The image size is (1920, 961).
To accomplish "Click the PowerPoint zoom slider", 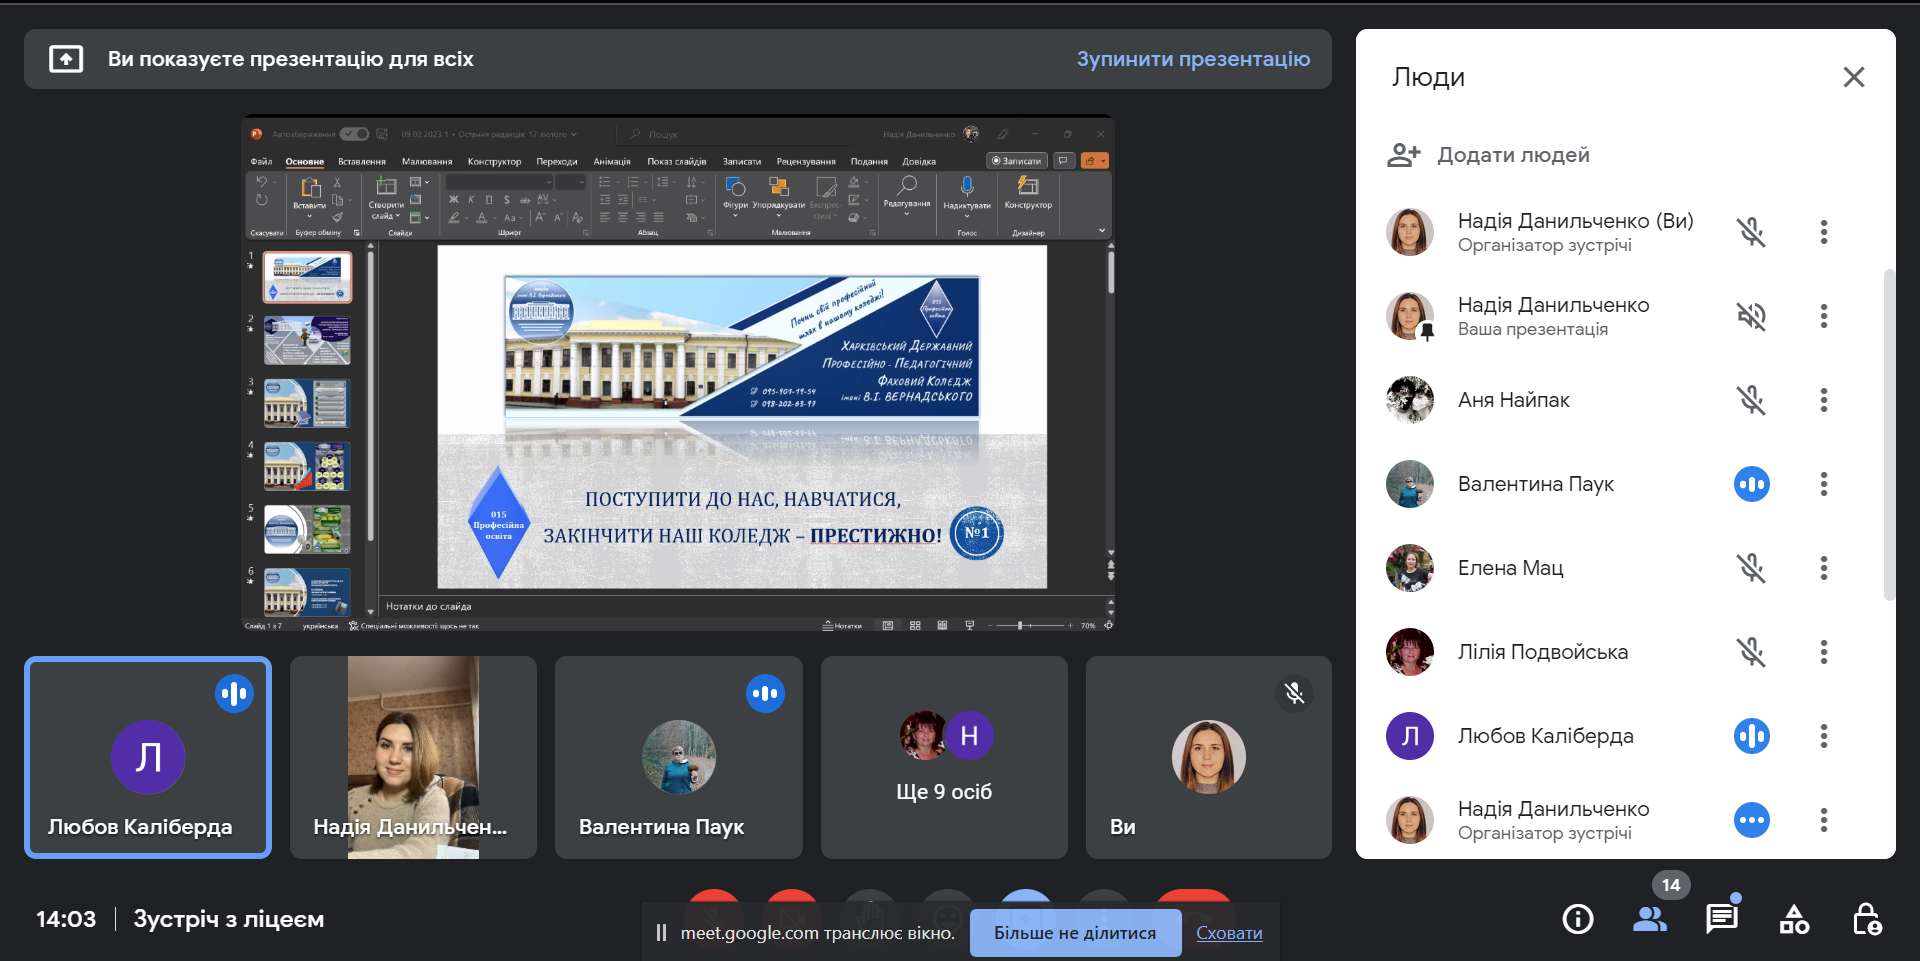I will 1028,625.
